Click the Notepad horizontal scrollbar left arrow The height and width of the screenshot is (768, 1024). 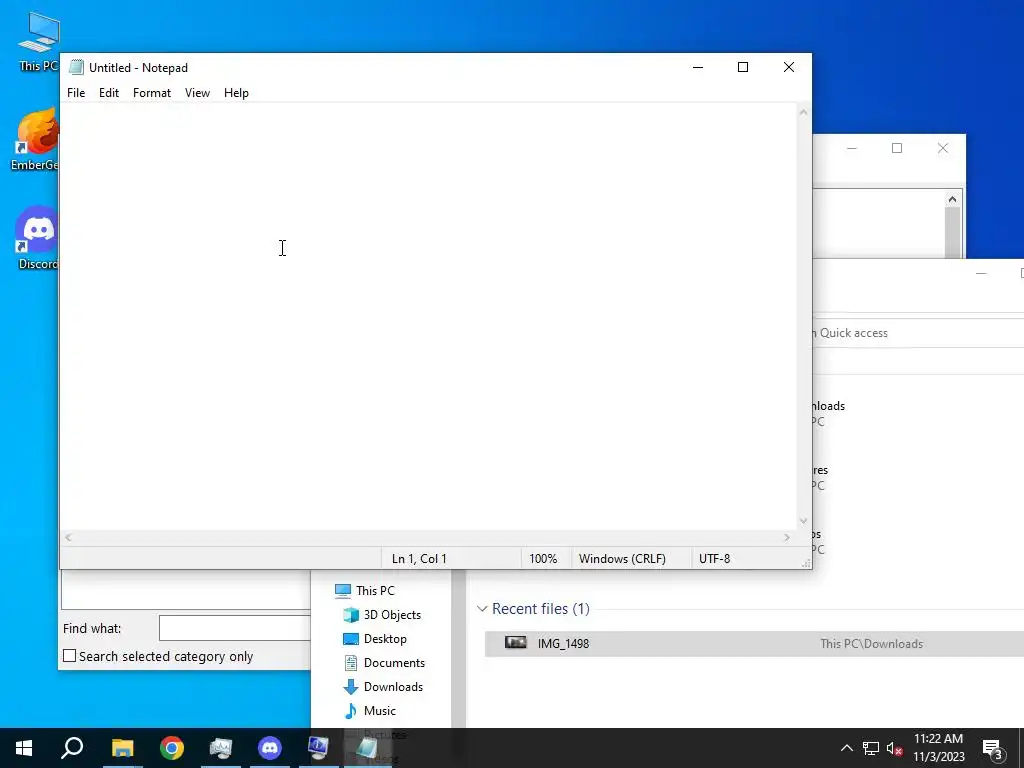coord(68,537)
